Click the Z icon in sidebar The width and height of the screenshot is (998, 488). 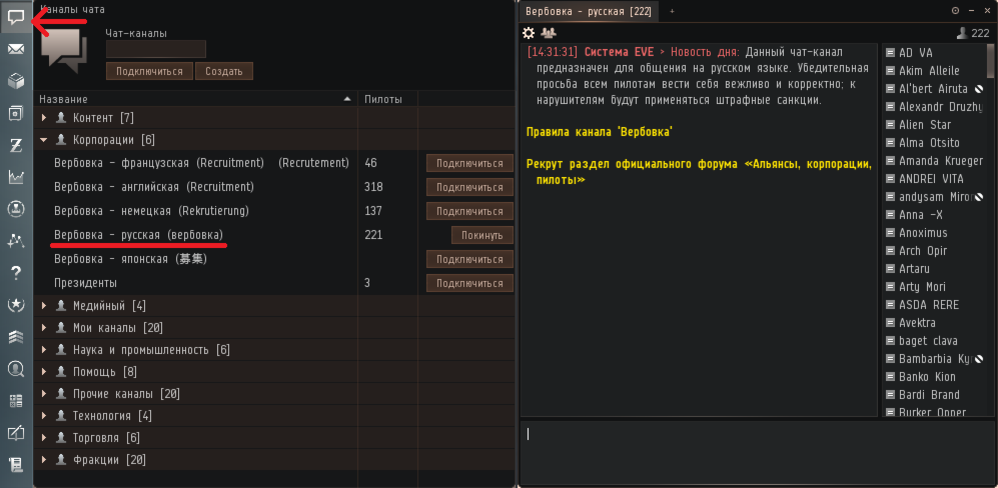(16, 145)
